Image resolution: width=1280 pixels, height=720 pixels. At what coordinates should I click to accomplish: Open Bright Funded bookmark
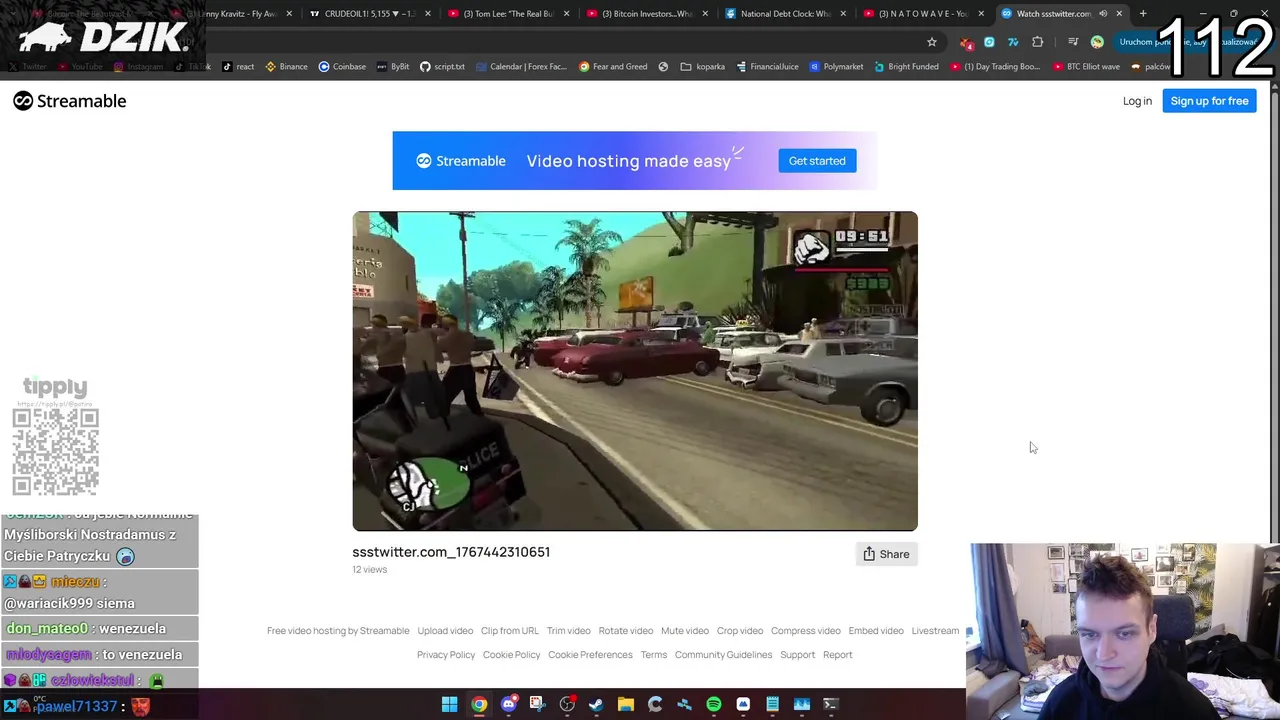coord(906,66)
